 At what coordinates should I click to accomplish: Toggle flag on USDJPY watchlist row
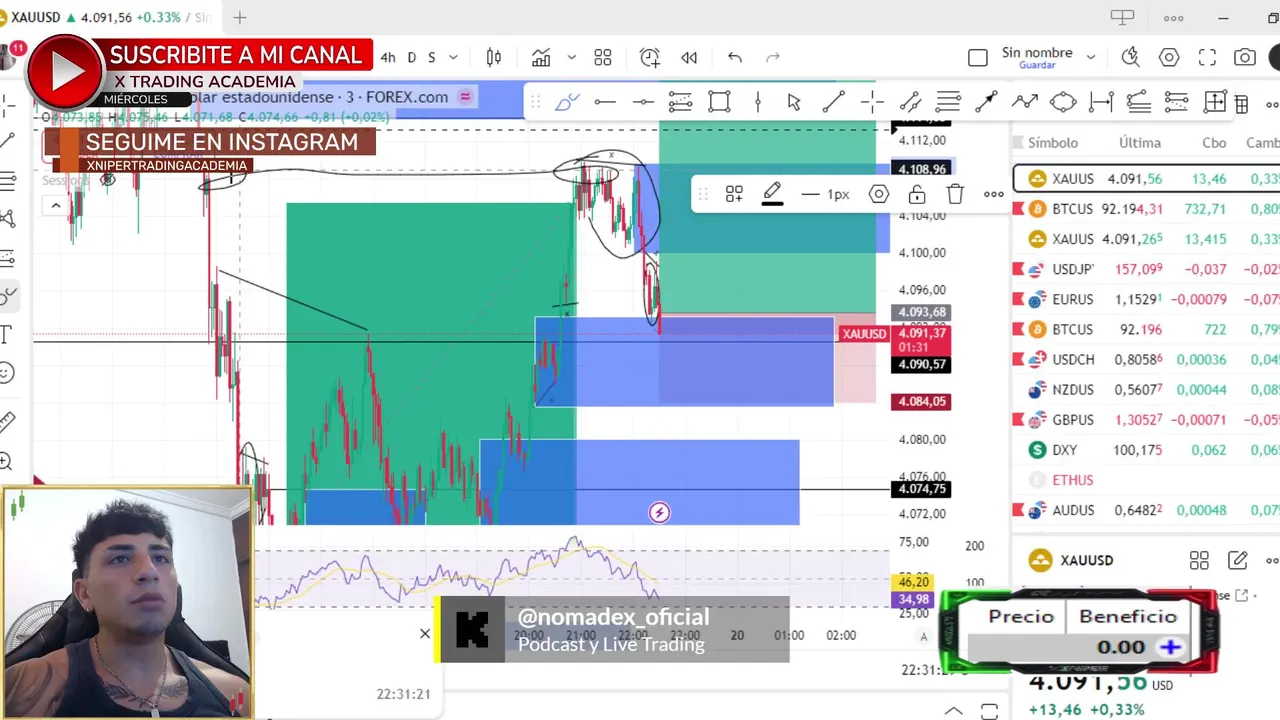click(x=1018, y=269)
